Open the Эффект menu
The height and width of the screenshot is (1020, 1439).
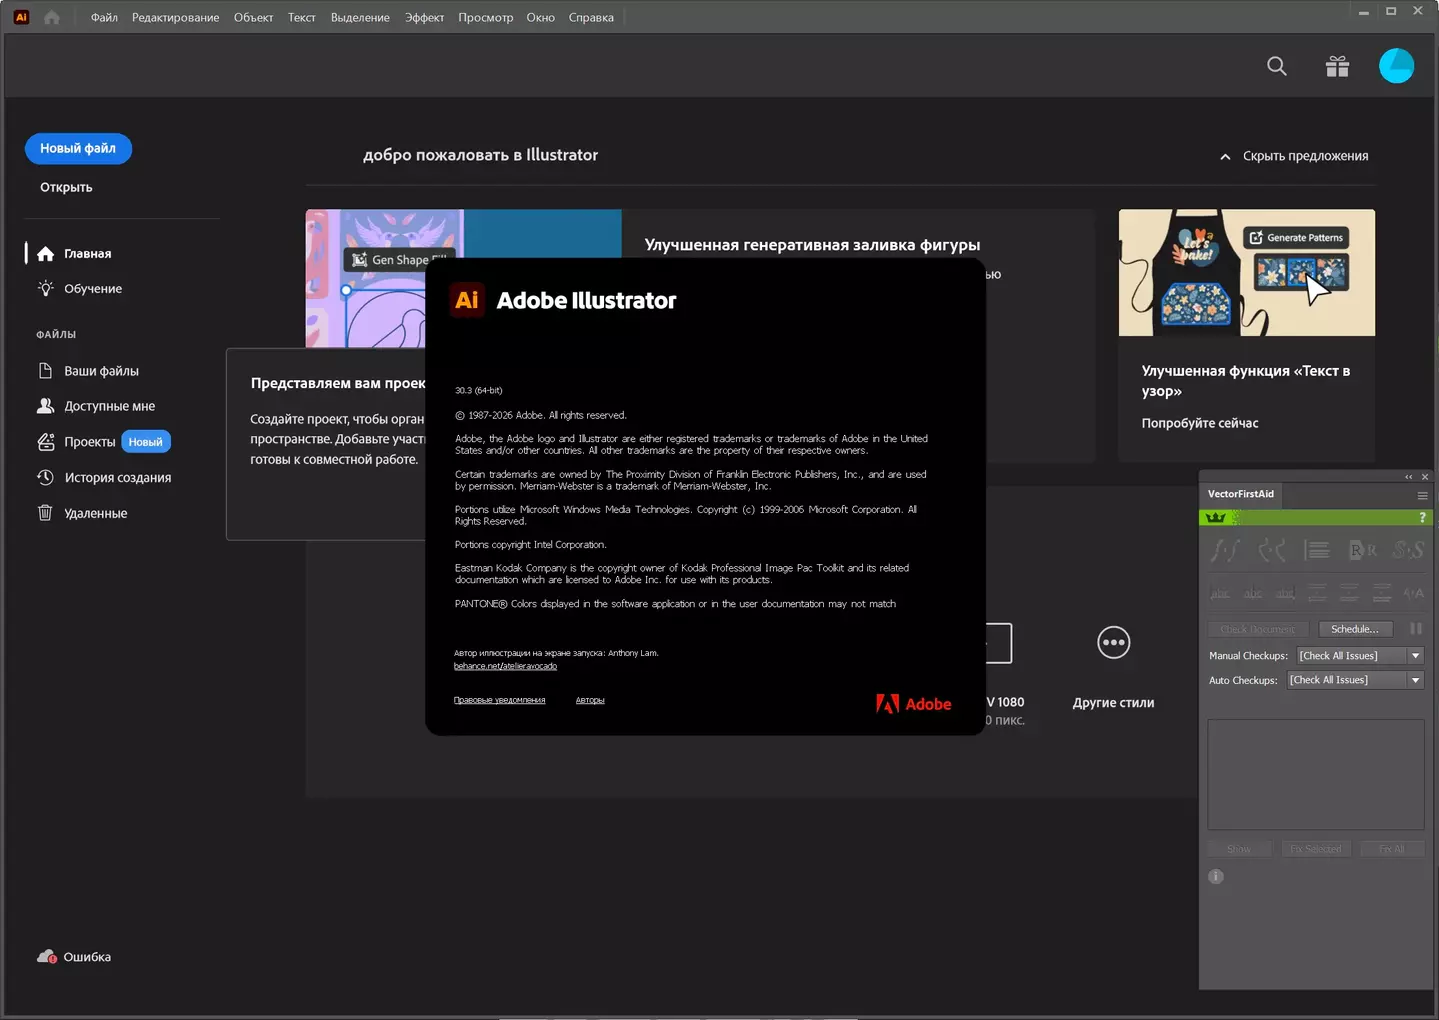tap(424, 17)
